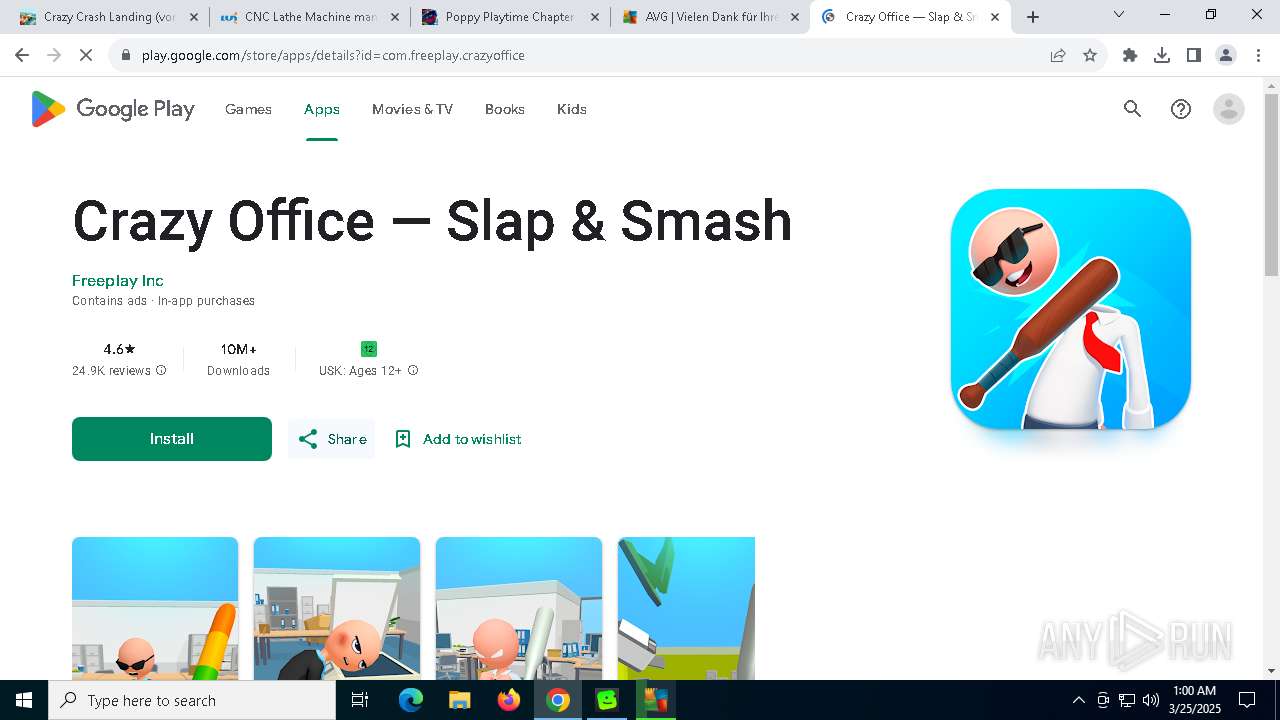The image size is (1280, 720).
Task: Open File Explorer from the taskbar
Action: [459, 700]
